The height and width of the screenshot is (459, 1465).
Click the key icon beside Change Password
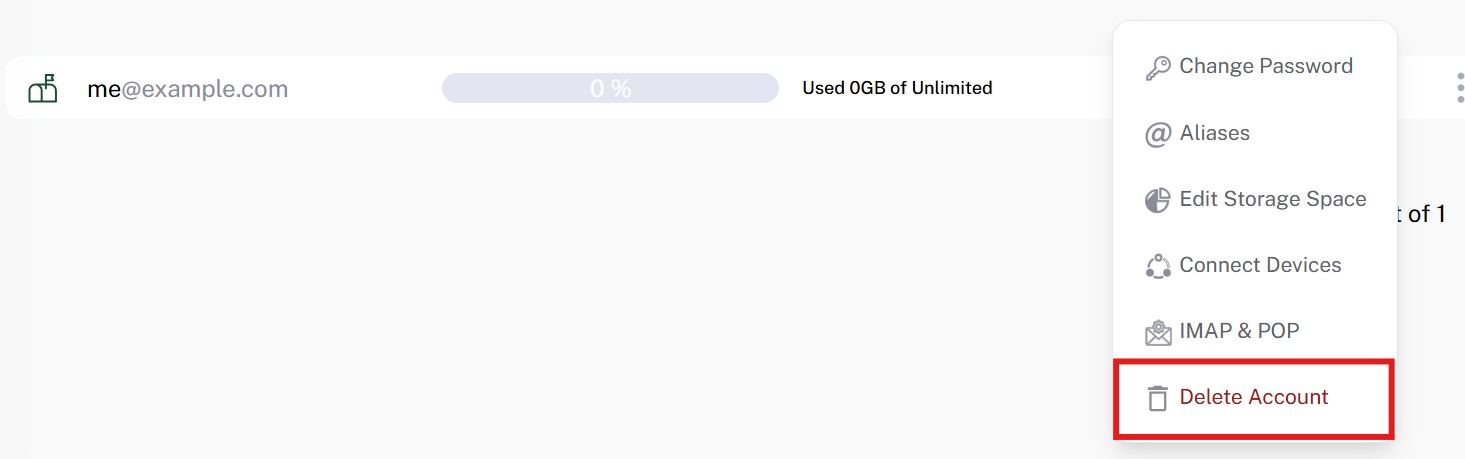1158,68
